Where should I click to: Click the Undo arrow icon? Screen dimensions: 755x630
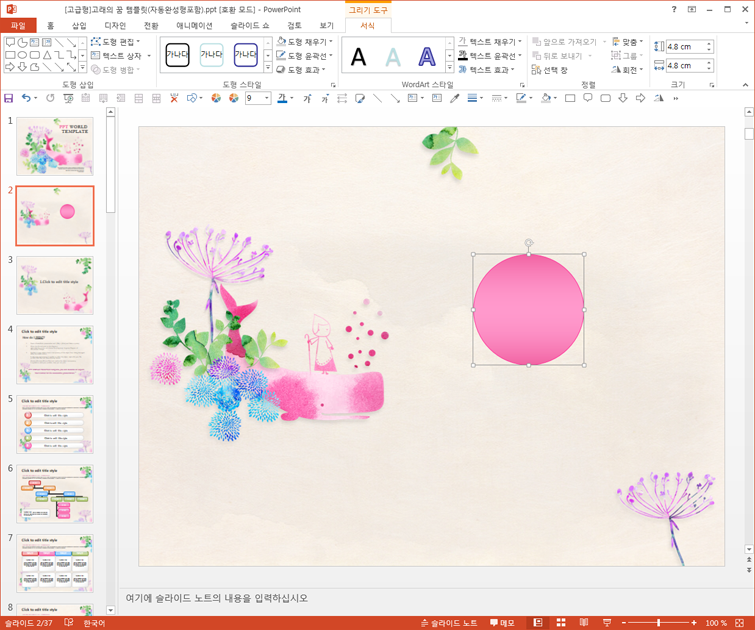point(26,98)
